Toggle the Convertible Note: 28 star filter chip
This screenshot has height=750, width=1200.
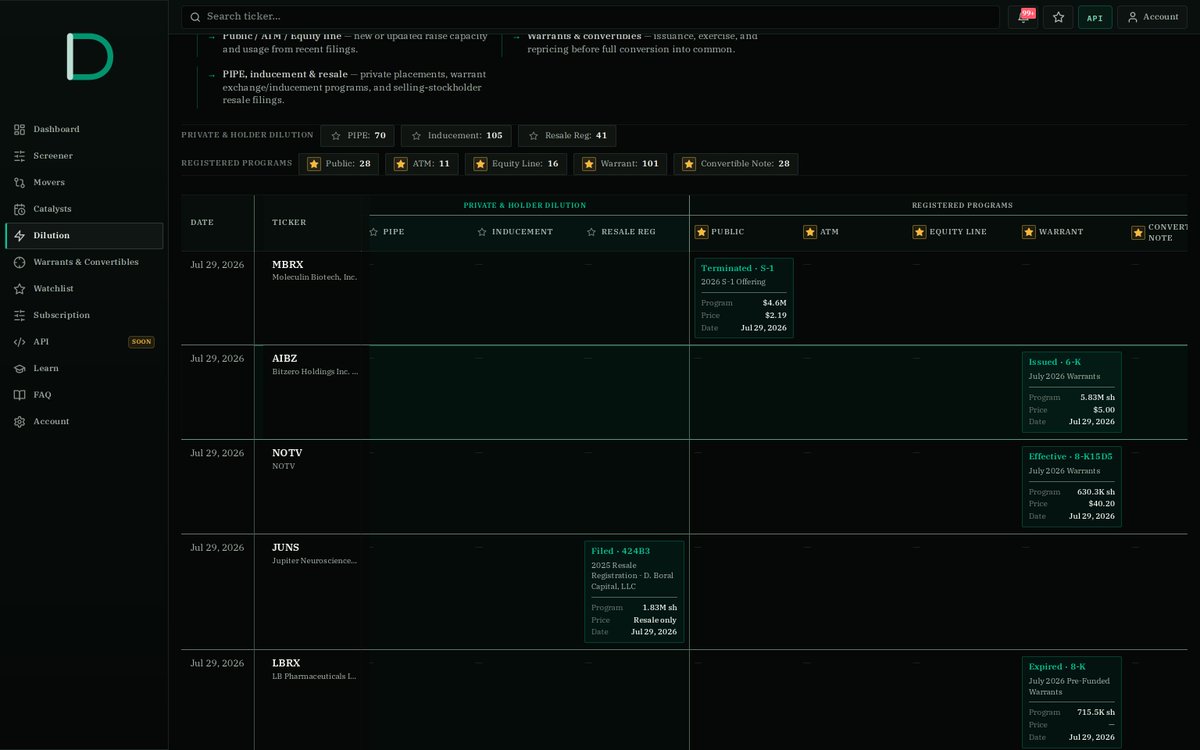pyautogui.click(x=736, y=164)
